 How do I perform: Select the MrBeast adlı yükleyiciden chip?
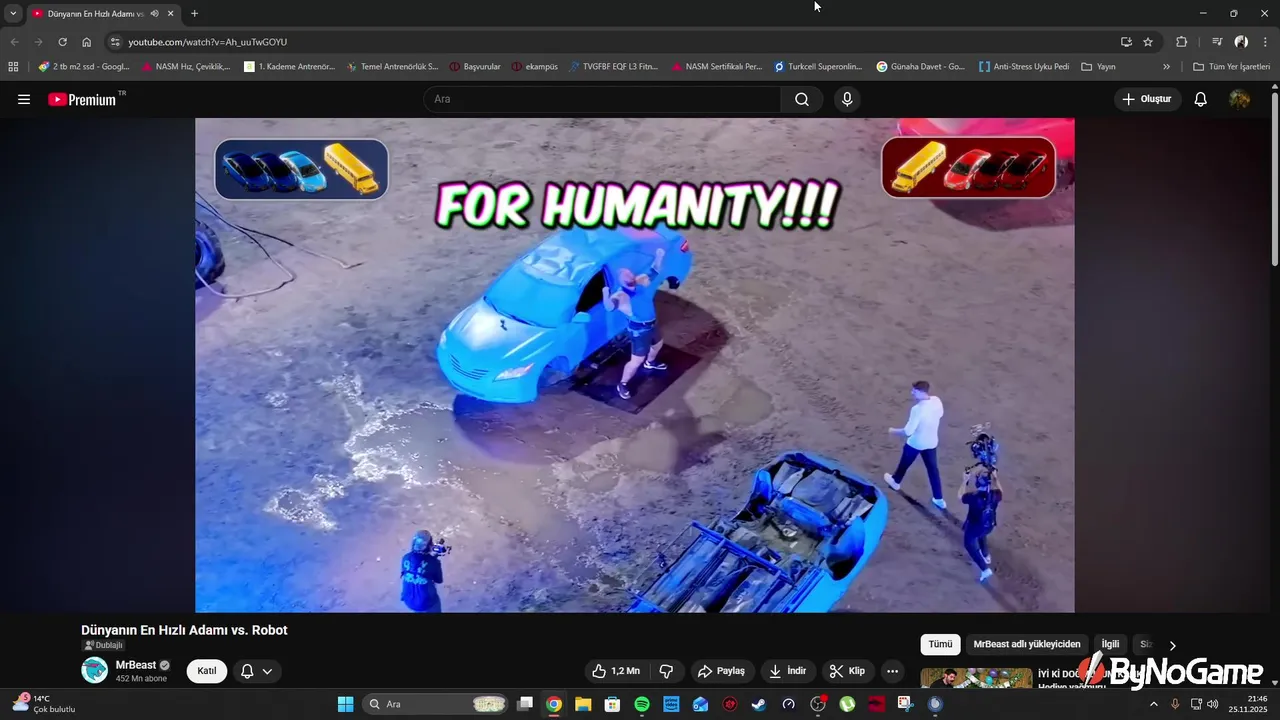coord(1027,644)
